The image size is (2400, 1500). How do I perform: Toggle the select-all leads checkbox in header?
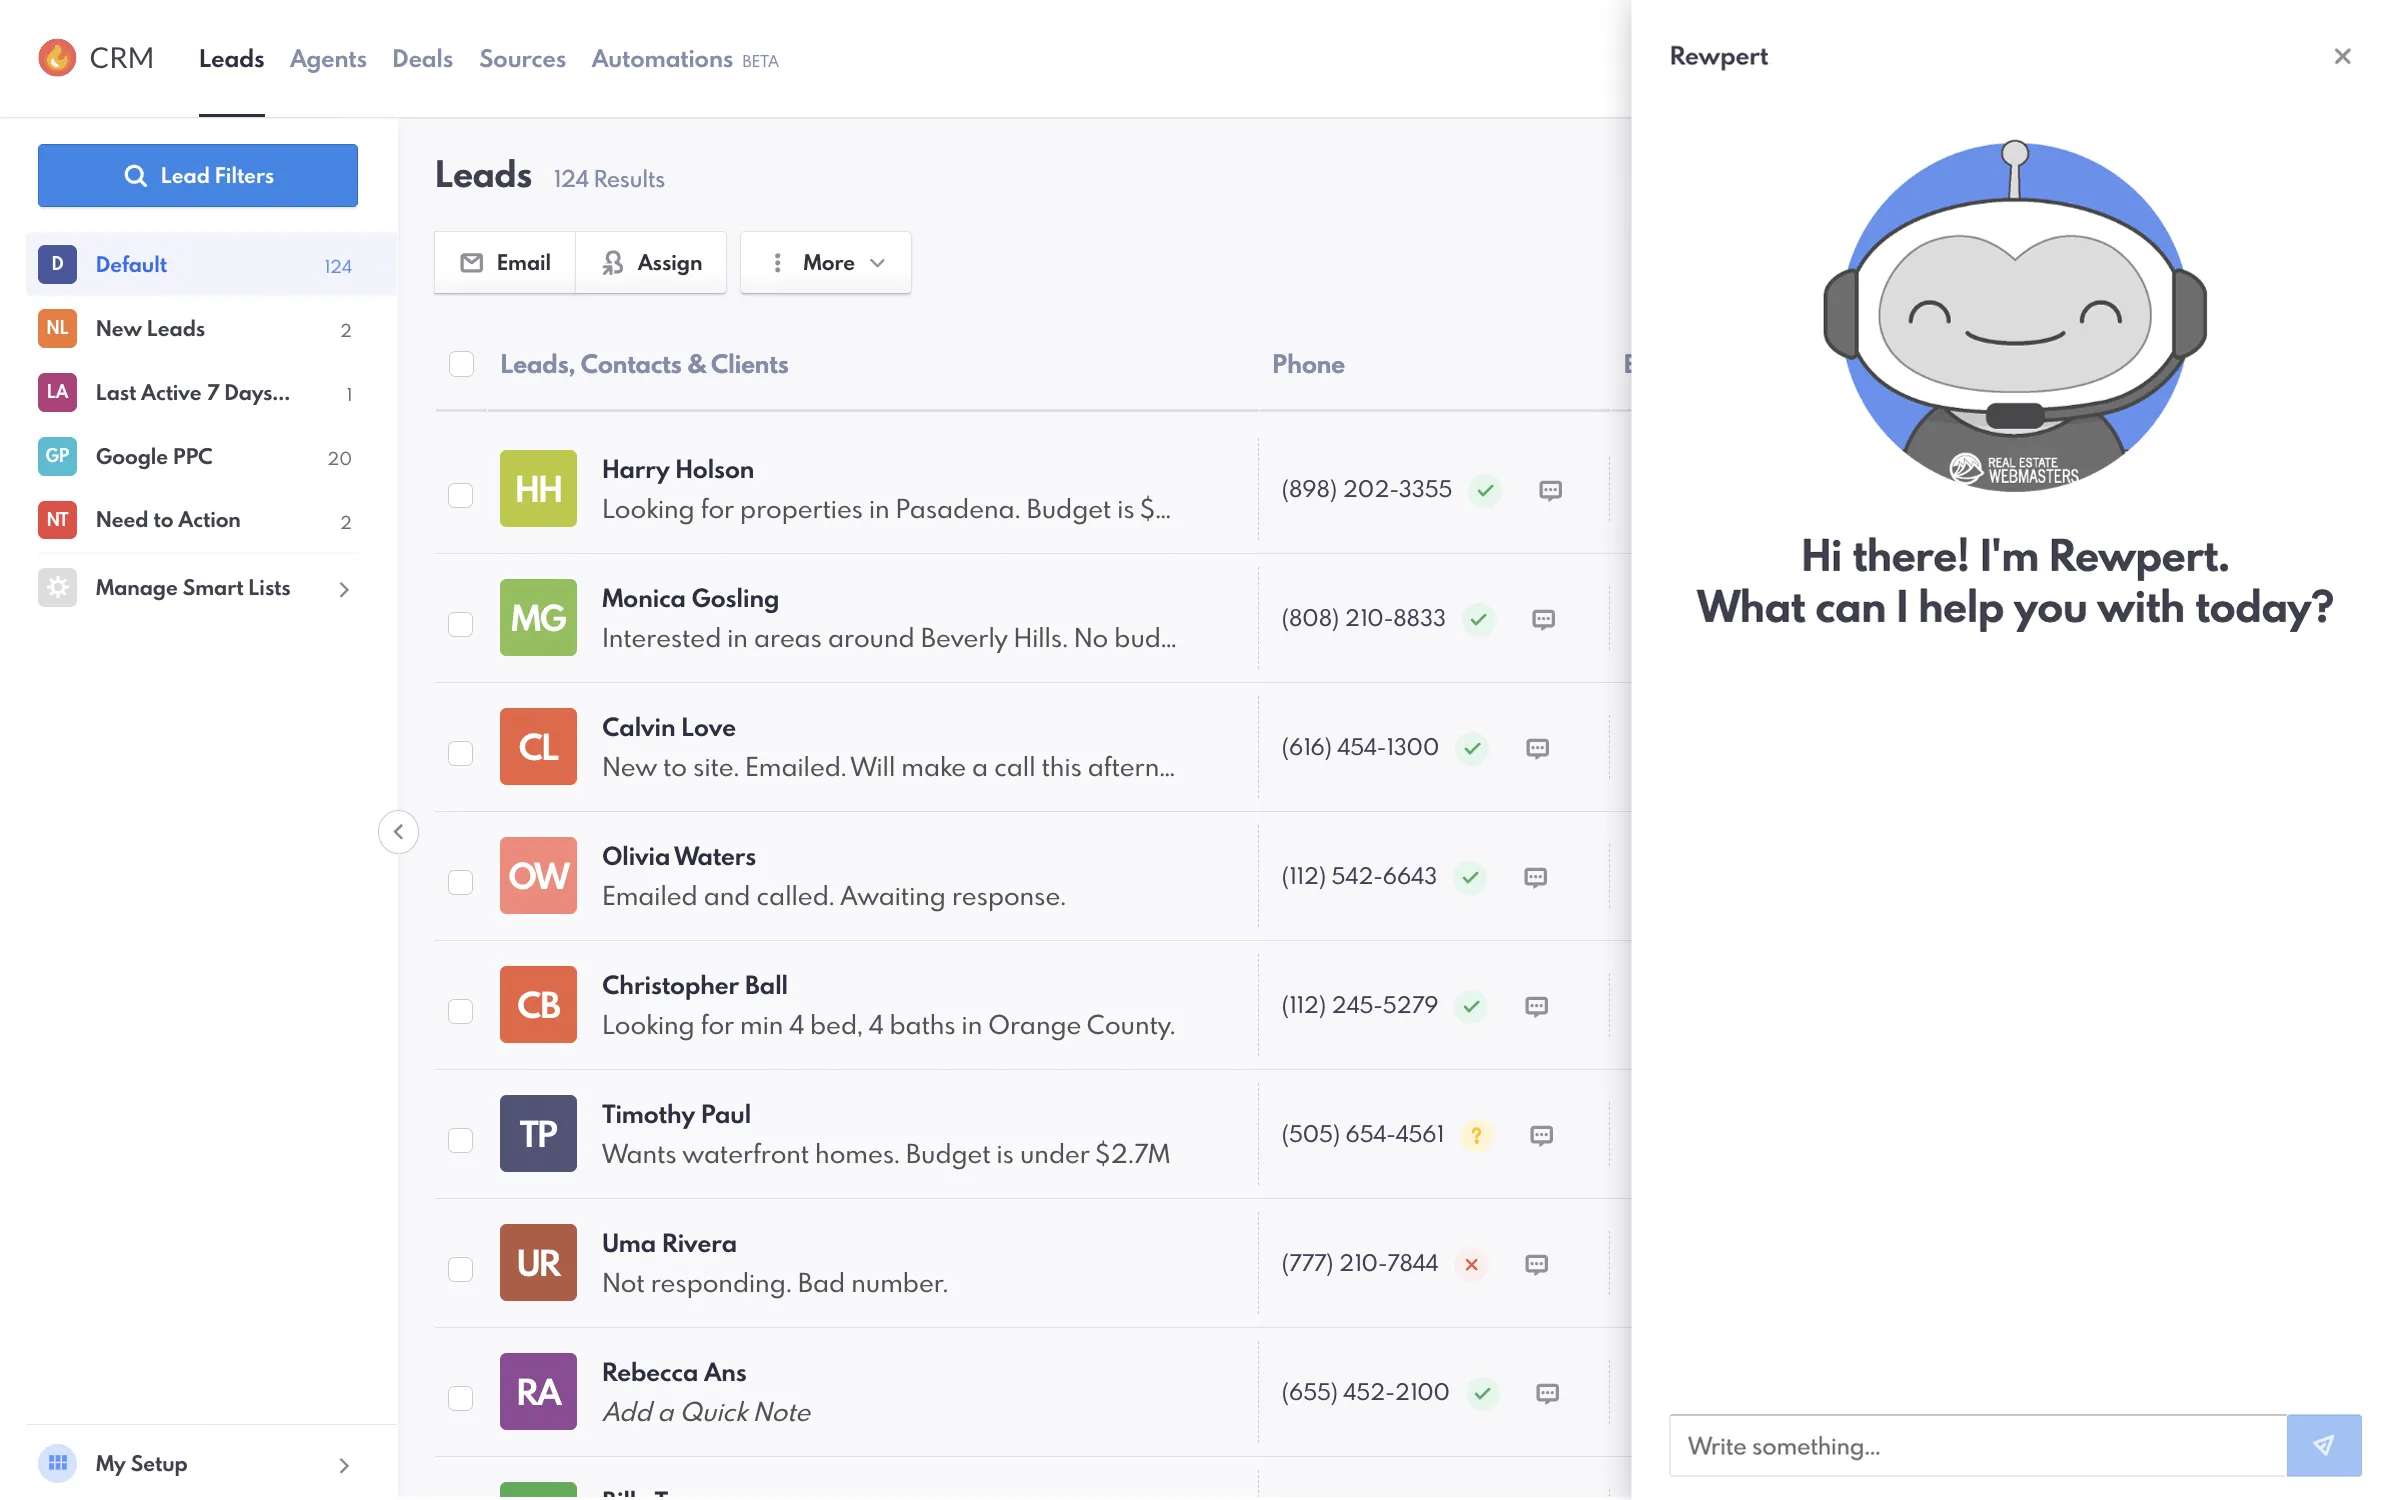(461, 364)
